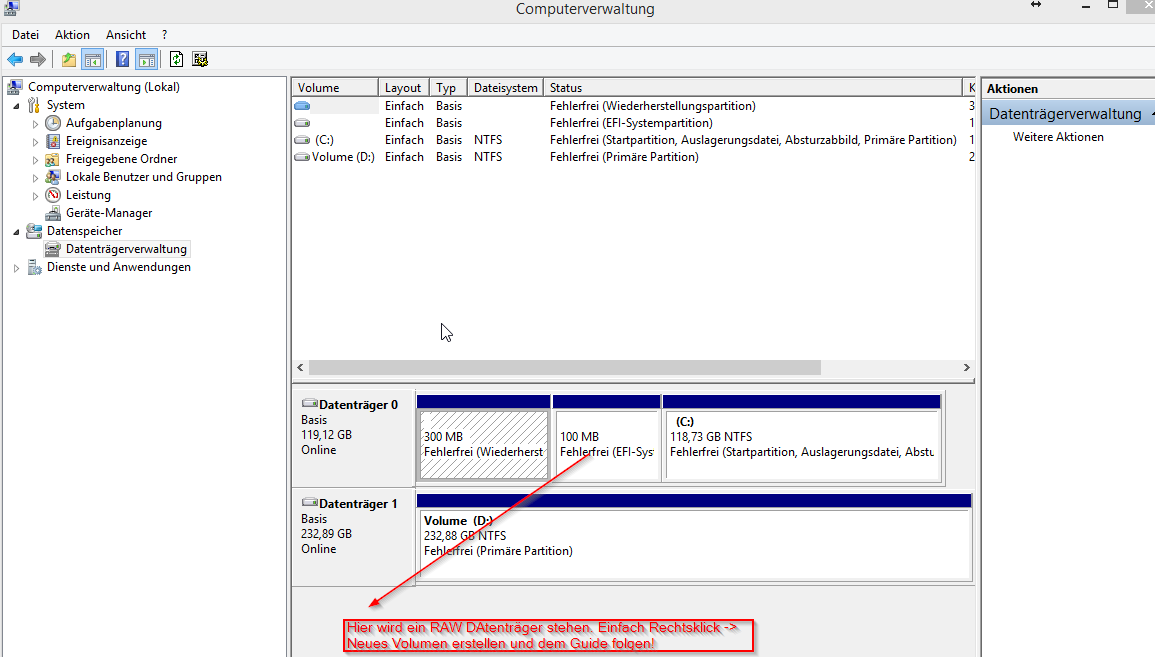Expand the Freigegebene Ordner node
Image resolution: width=1155 pixels, height=657 pixels.
pyautogui.click(x=35, y=160)
